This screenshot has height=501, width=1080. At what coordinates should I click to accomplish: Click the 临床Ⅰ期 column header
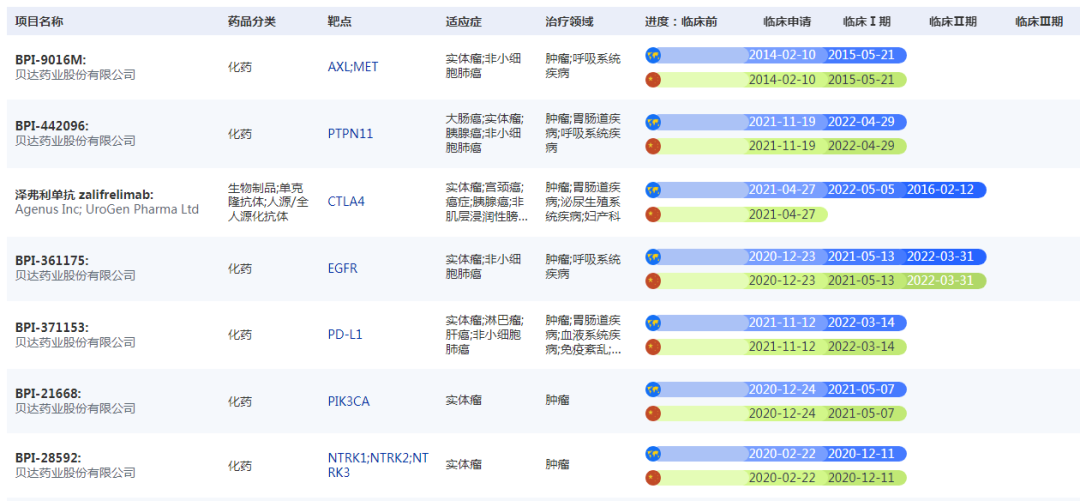click(x=866, y=21)
